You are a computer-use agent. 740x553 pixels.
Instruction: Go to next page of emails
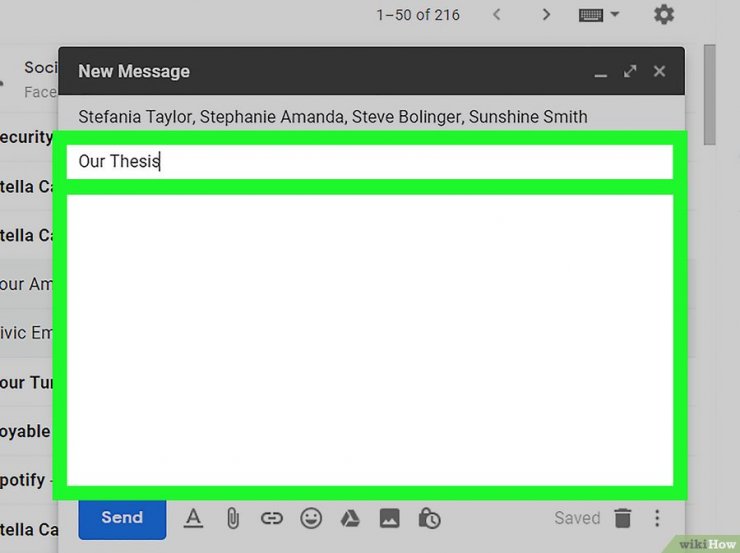pos(546,15)
